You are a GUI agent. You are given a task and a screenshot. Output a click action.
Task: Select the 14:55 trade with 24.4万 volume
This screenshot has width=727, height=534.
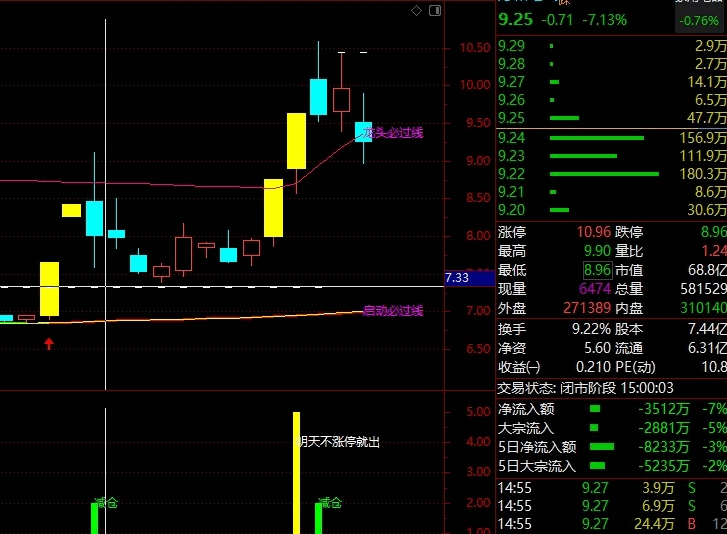612,524
